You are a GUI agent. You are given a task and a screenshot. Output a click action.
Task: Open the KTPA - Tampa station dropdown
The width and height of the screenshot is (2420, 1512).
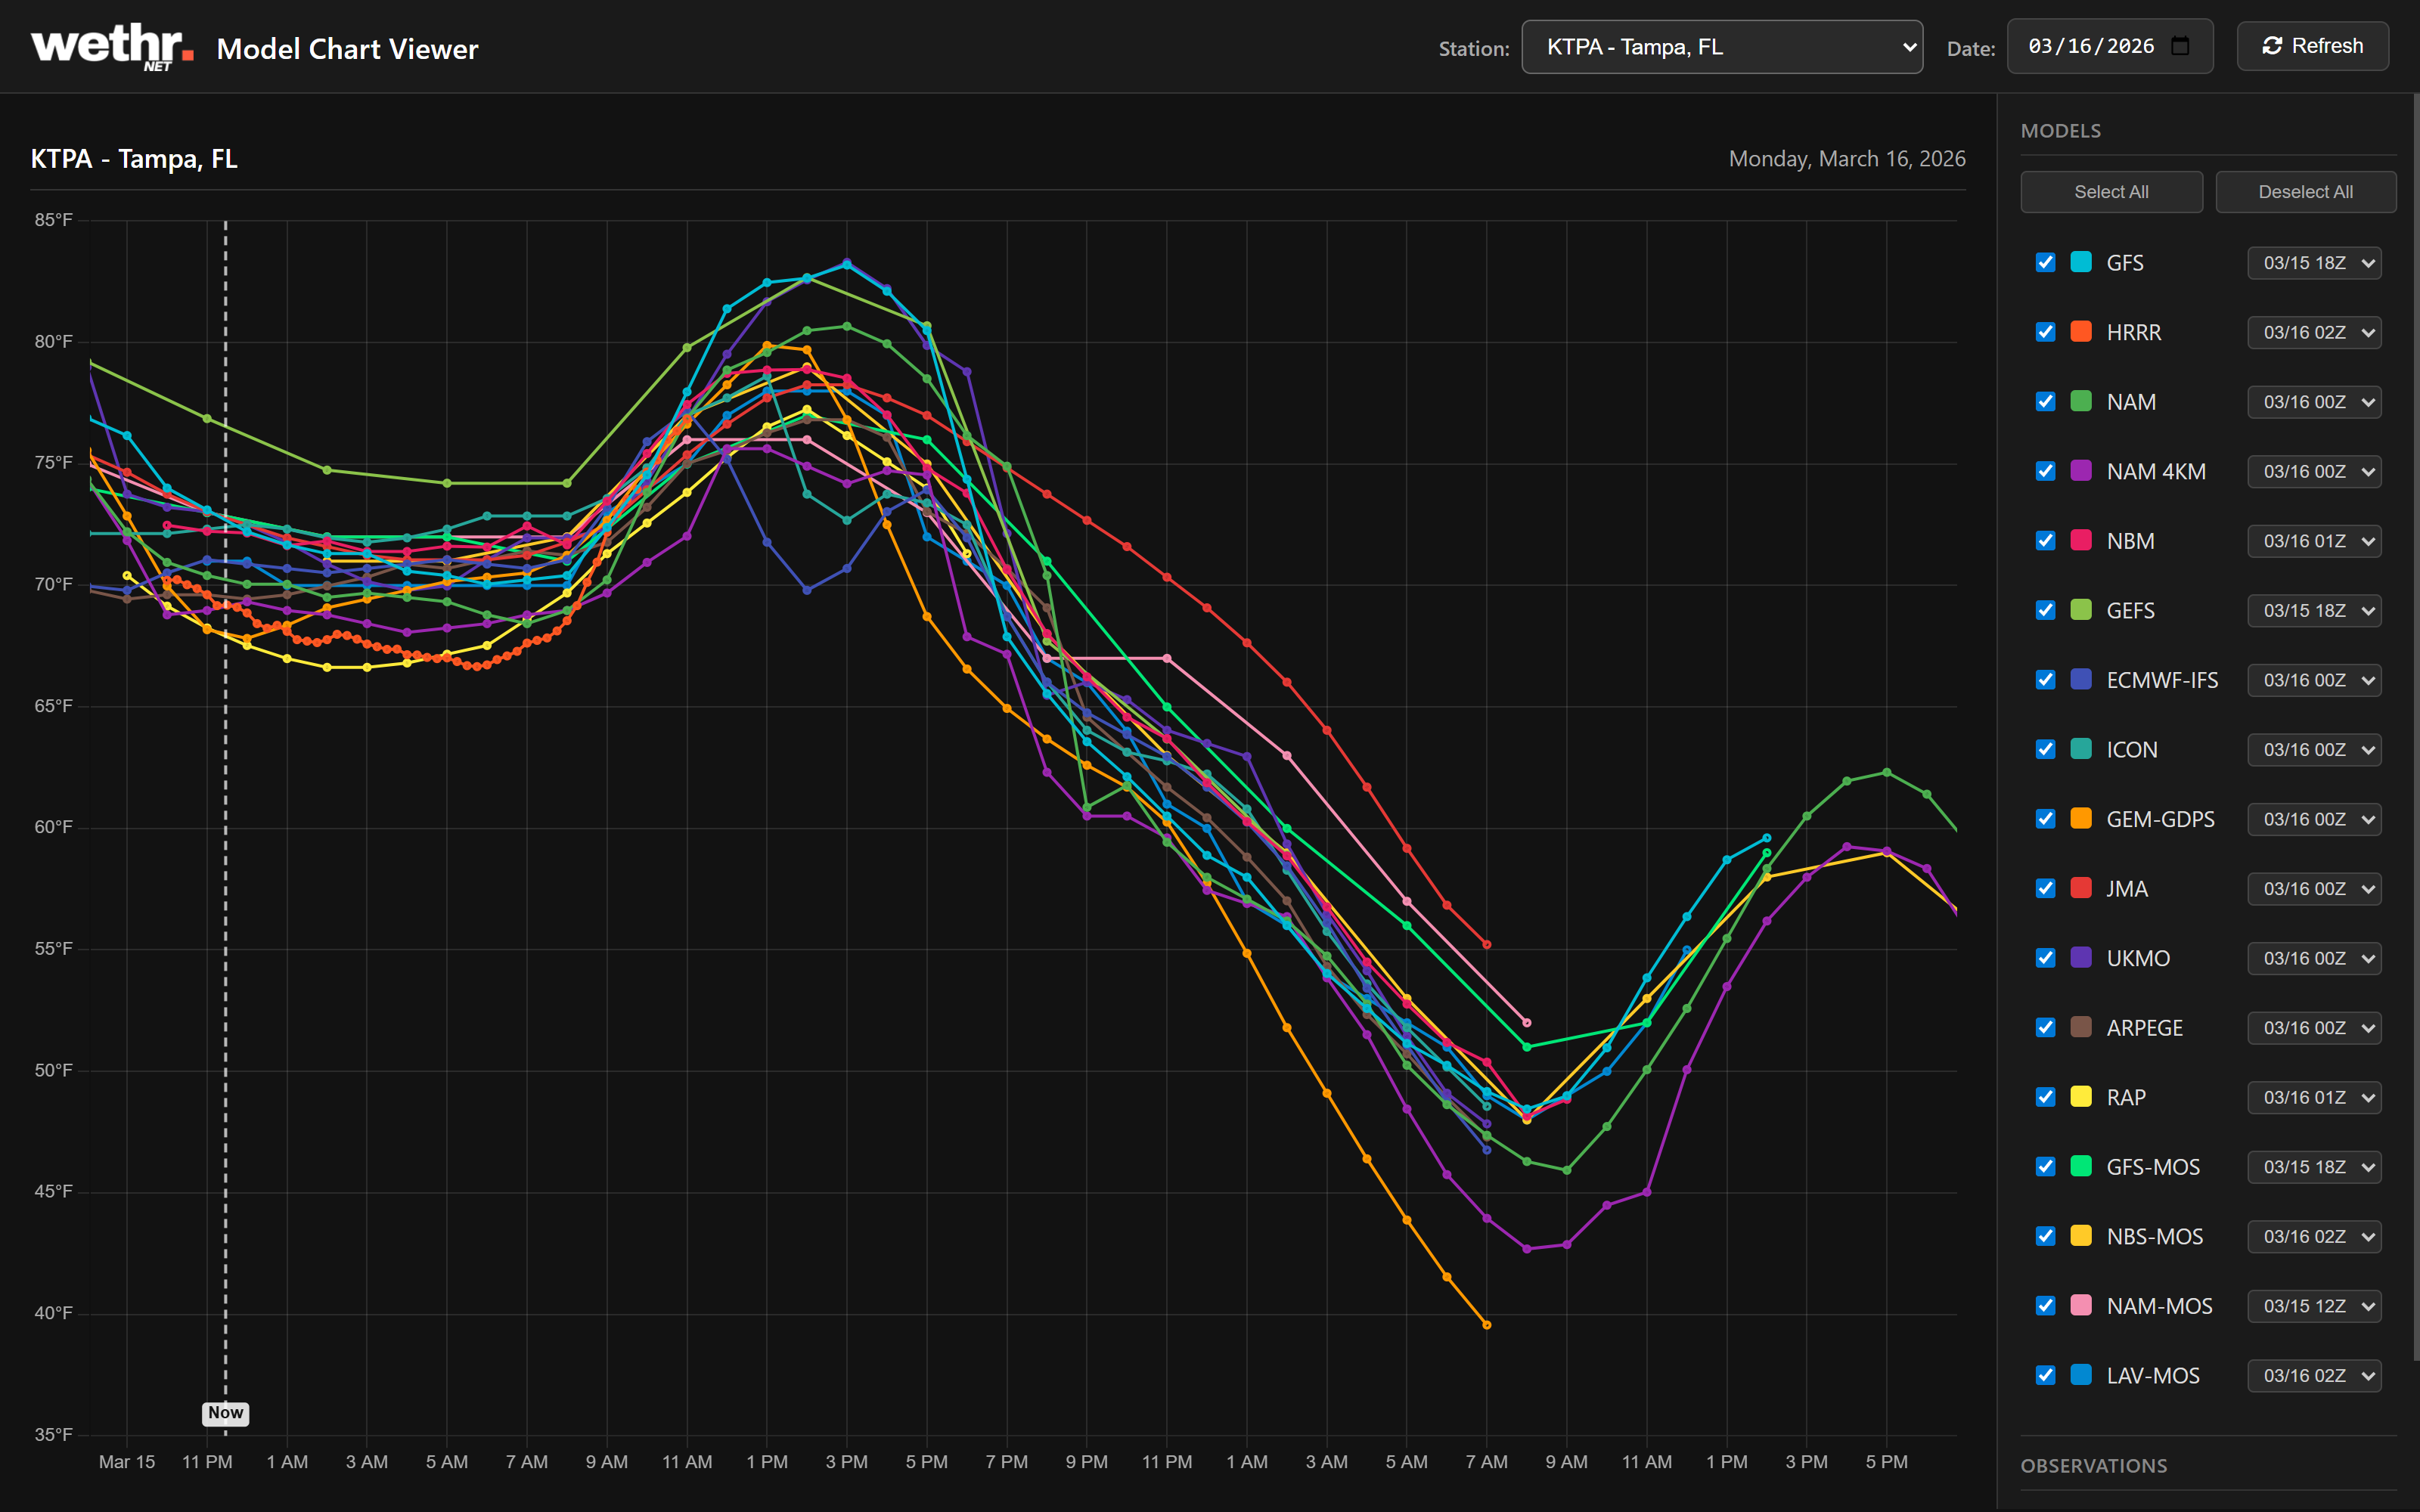[1721, 47]
